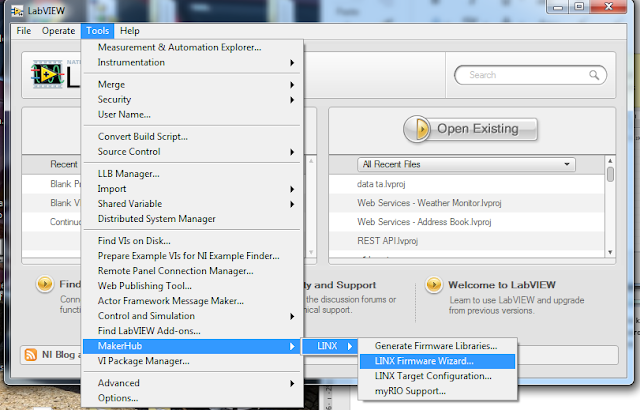Open Web Services - Address Book.lvproj
This screenshot has width=640, height=410.
[x=467, y=222]
